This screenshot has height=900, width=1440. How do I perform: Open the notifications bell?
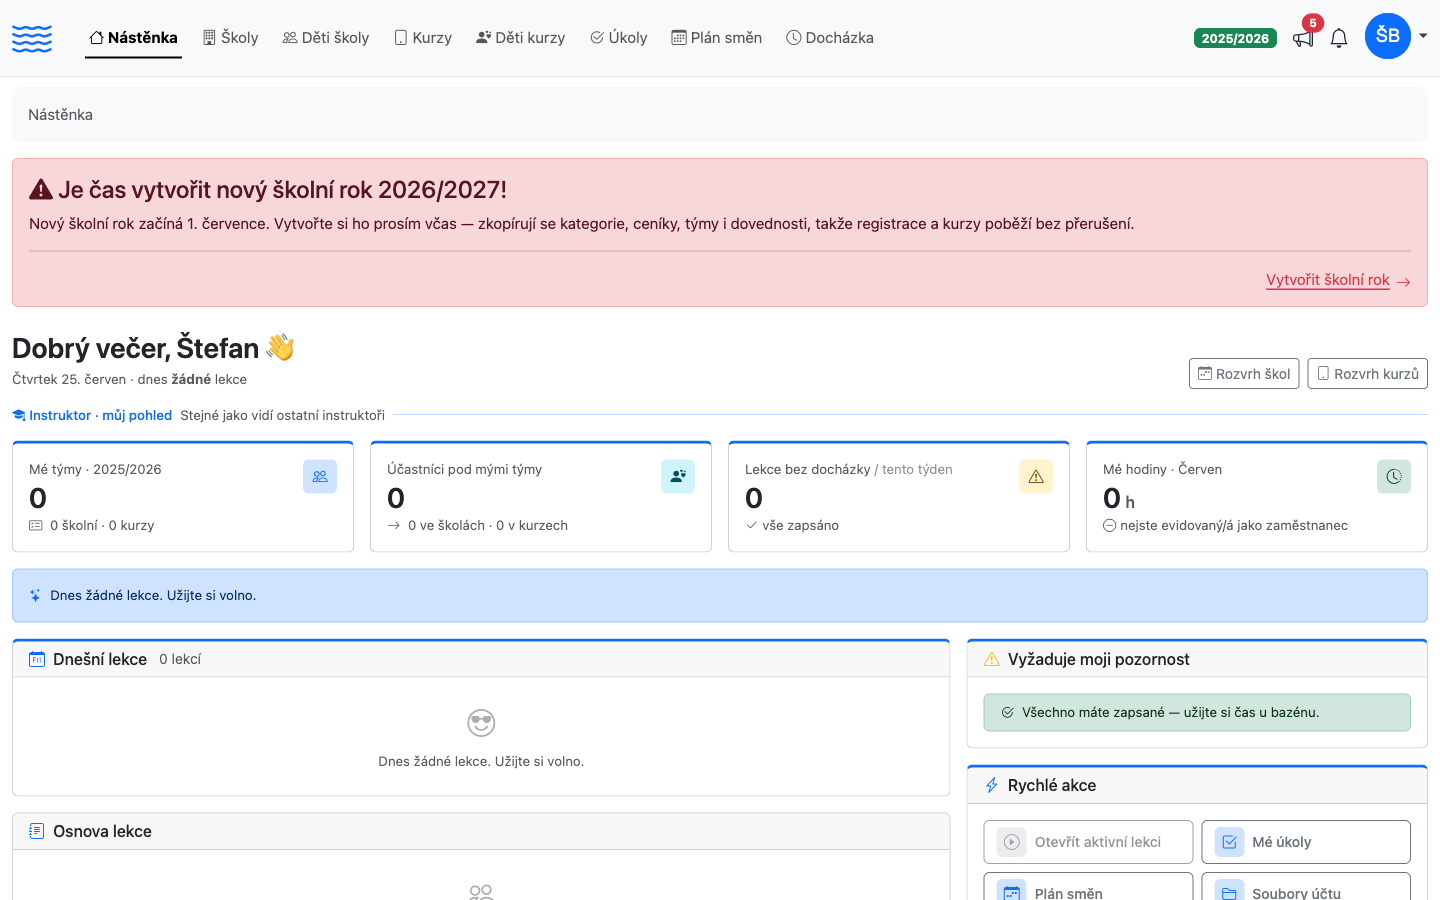pos(1339,38)
